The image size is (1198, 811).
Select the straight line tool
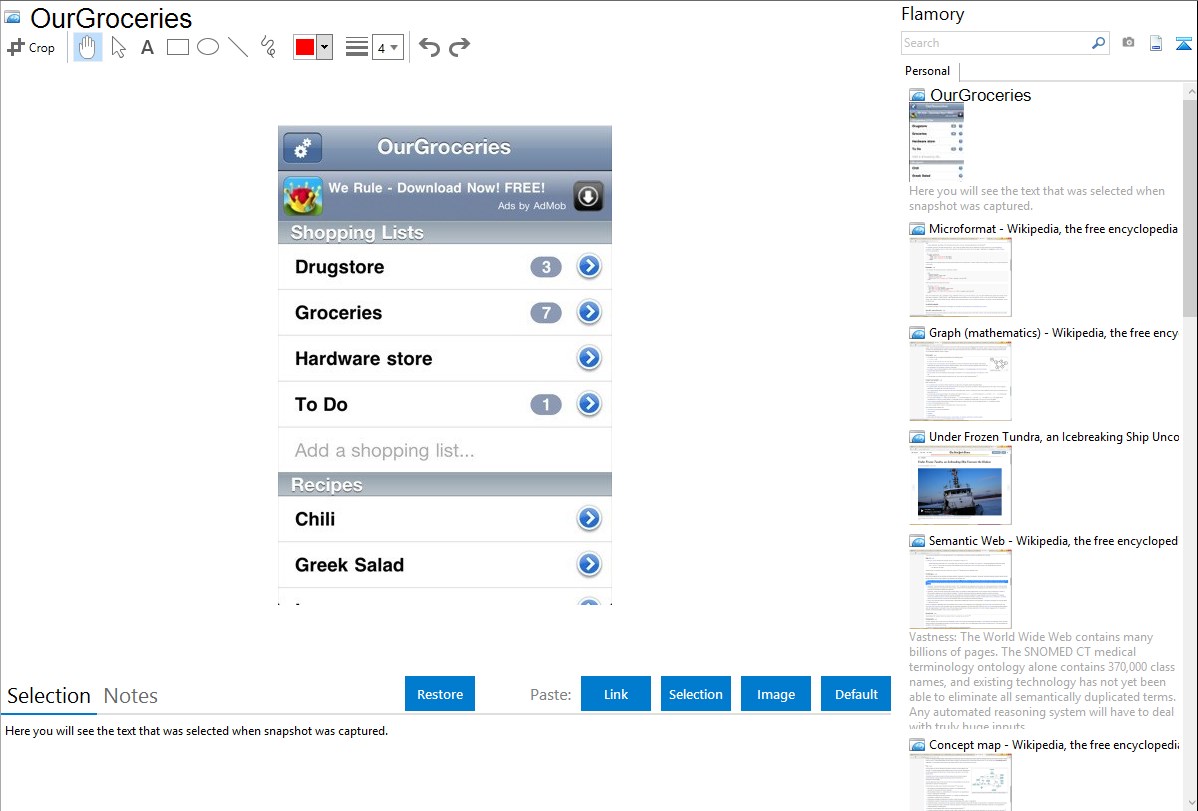(238, 47)
